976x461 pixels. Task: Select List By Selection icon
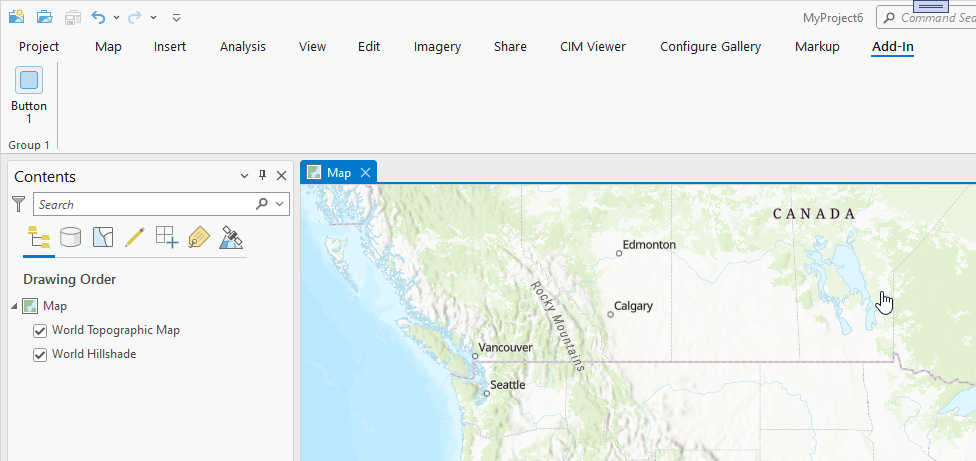tap(103, 237)
